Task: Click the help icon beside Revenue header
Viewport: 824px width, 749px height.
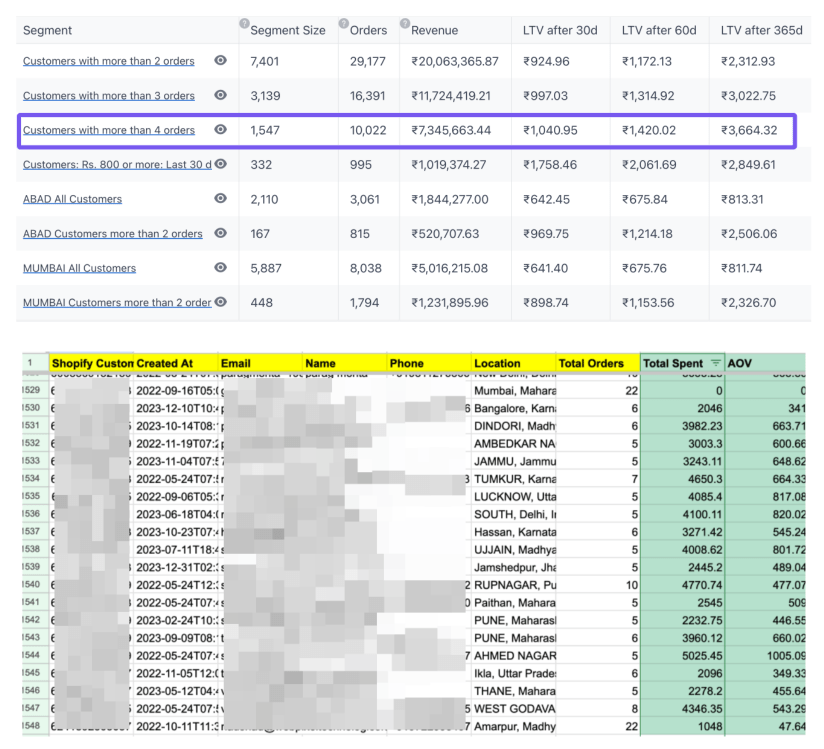Action: pyautogui.click(x=405, y=23)
